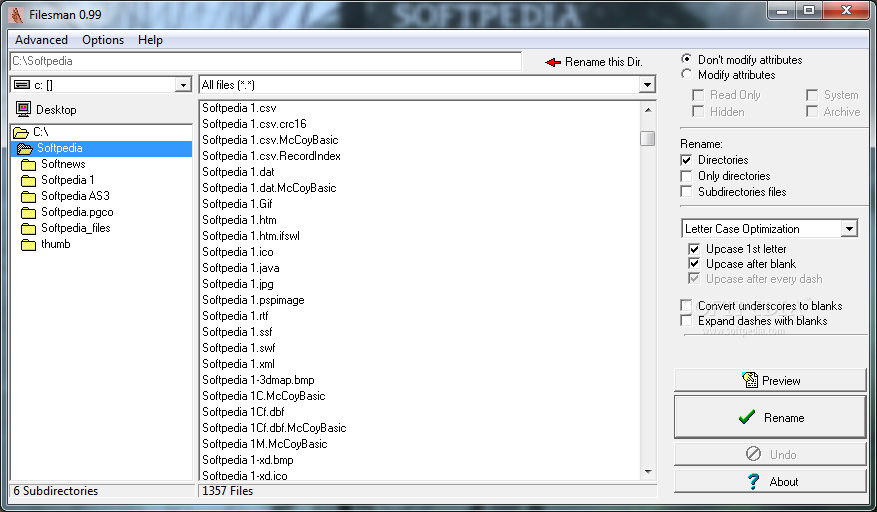Select file Softpedia 1Cf.dbf
877x512 pixels.
(243, 412)
